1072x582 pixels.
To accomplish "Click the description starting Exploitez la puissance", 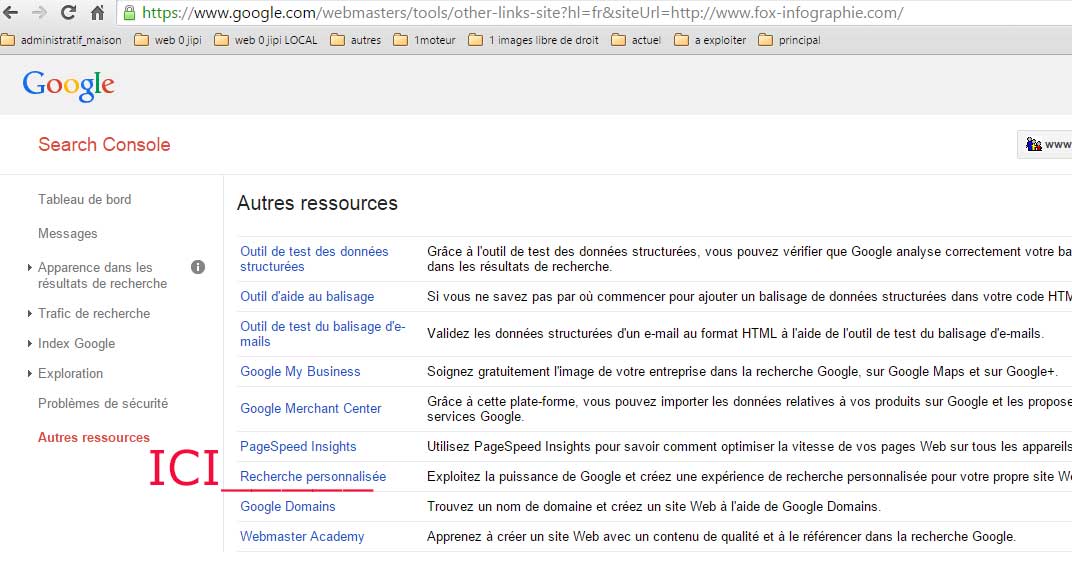I will coord(749,477).
